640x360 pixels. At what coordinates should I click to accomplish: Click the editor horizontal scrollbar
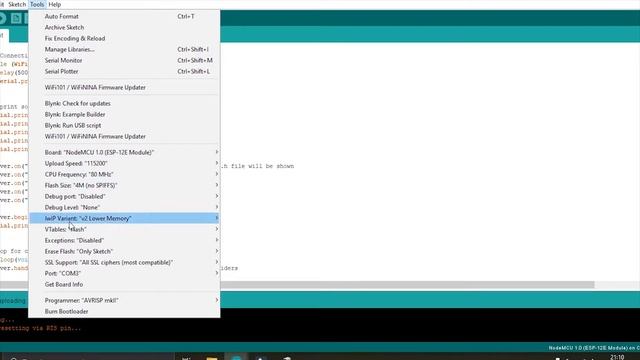(x=407, y=284)
